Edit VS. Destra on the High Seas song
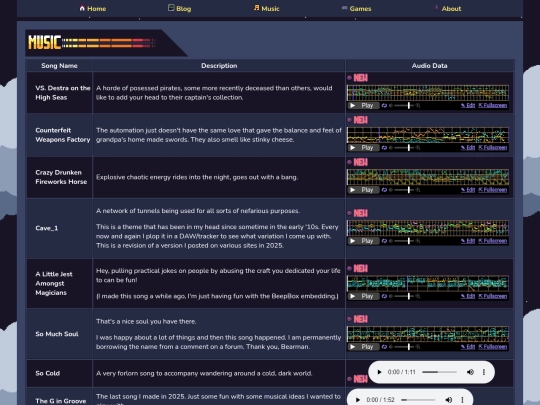Screen dimensions: 540x405 coord(468,105)
